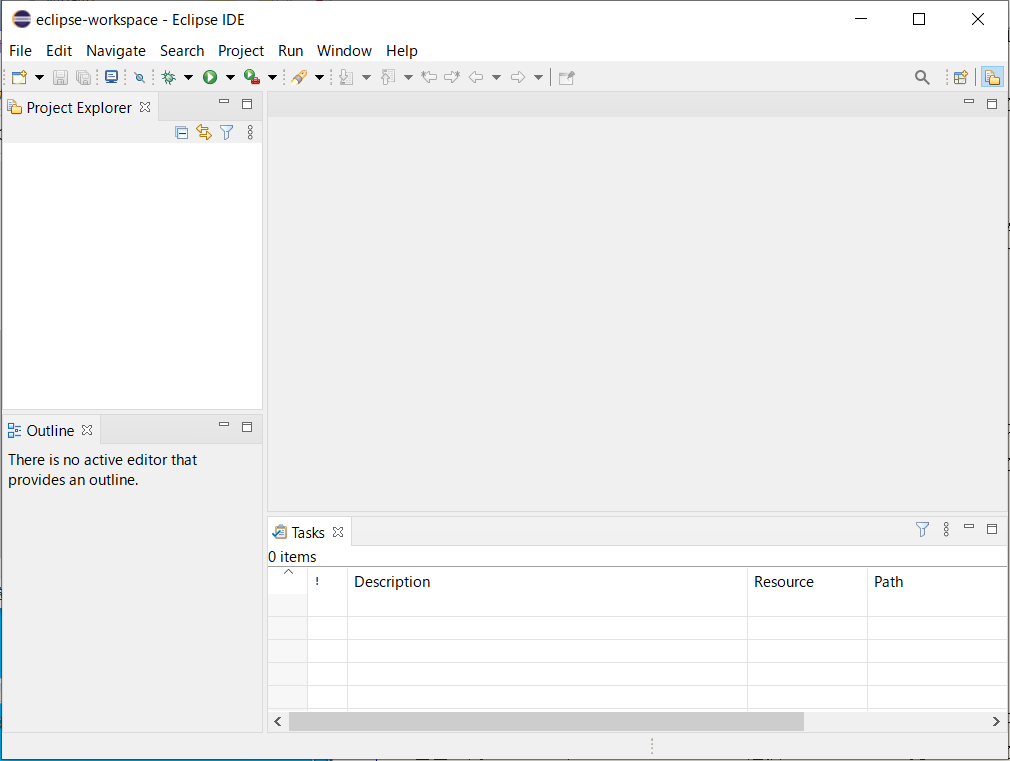Sort by the Path column header

(937, 582)
